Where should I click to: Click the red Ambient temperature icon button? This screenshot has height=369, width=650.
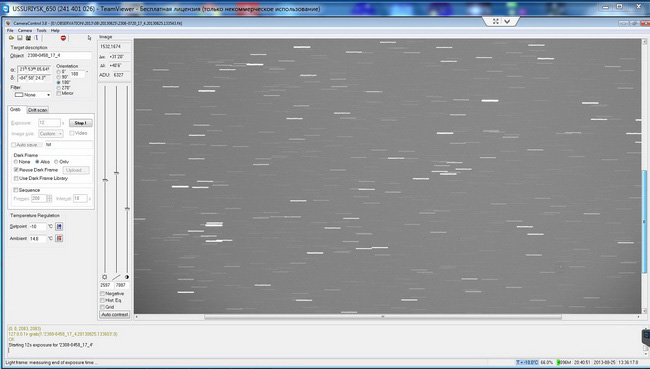point(59,238)
